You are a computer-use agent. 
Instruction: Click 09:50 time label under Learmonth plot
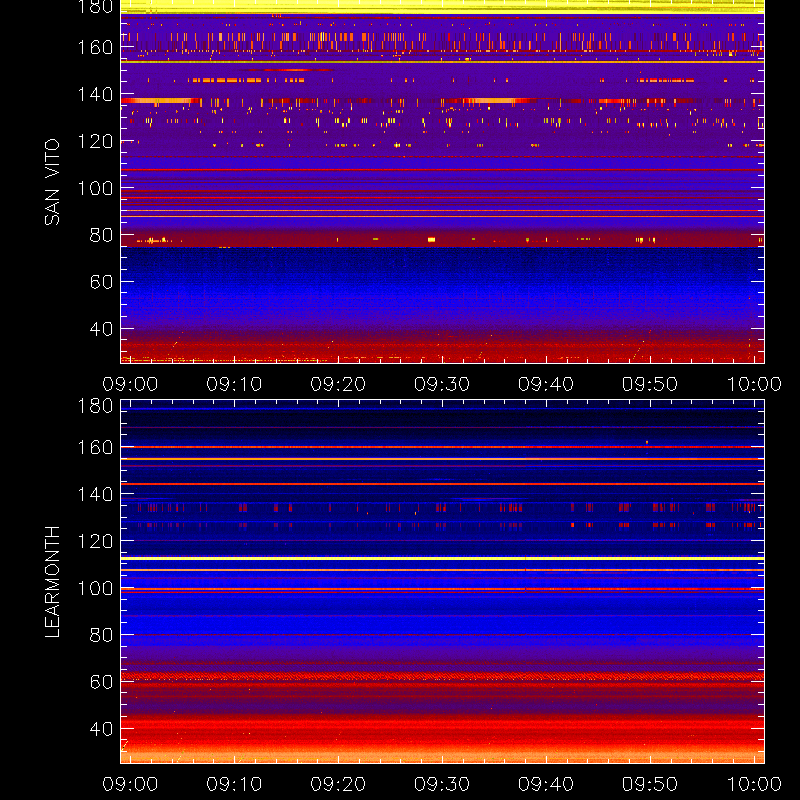650,784
